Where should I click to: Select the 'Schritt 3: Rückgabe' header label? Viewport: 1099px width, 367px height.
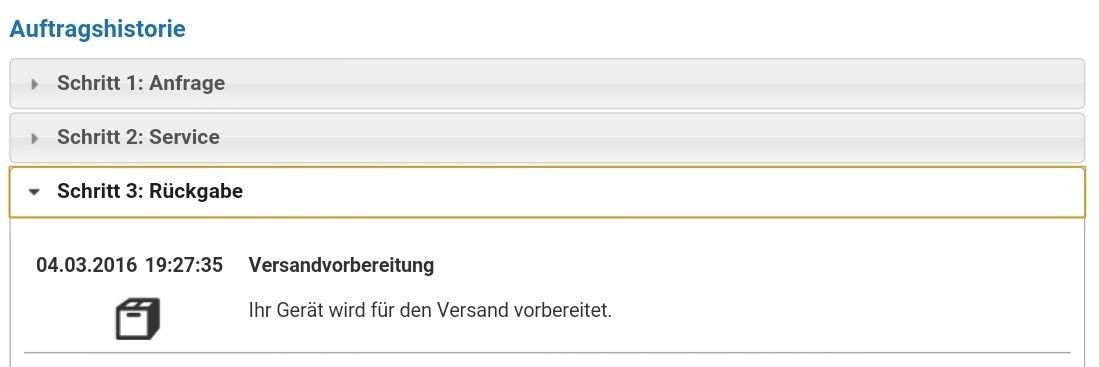pyautogui.click(x=150, y=191)
